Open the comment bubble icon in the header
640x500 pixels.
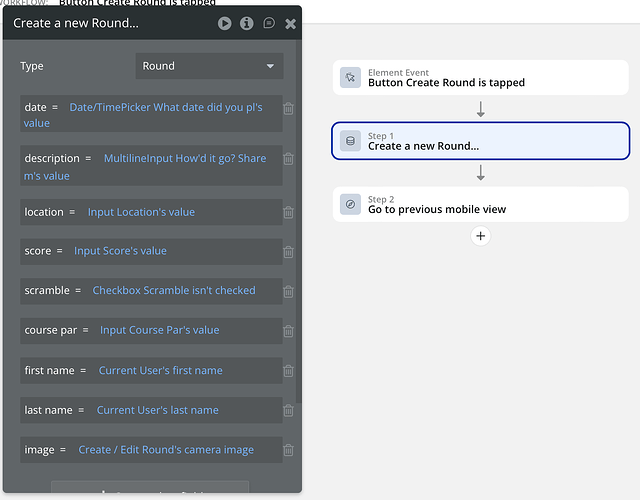(x=269, y=23)
